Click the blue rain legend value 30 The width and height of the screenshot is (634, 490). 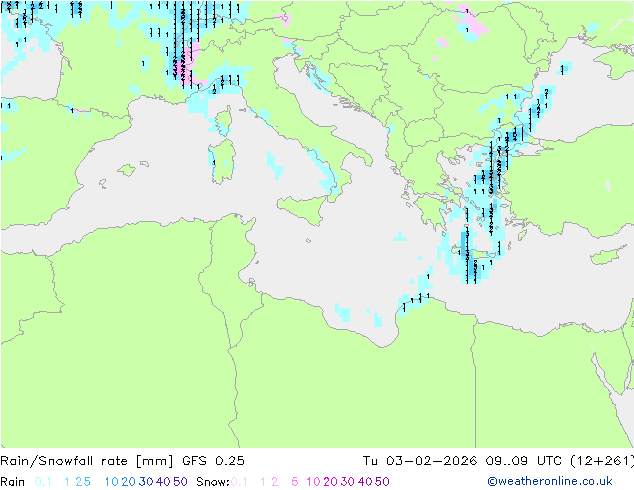146,482
